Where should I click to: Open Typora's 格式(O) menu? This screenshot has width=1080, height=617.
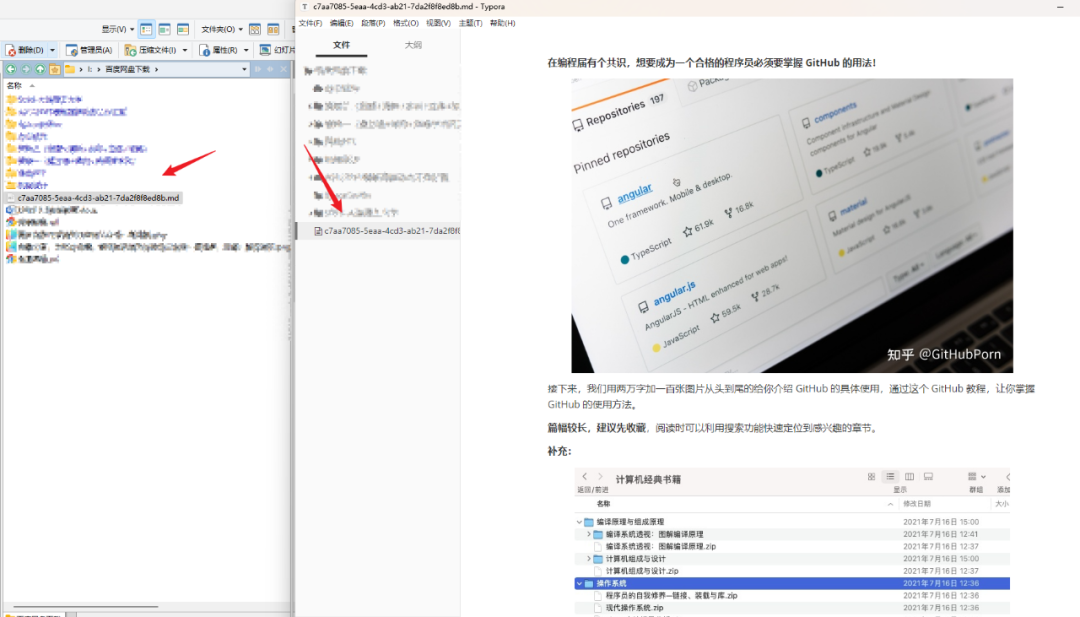pyautogui.click(x=406, y=23)
